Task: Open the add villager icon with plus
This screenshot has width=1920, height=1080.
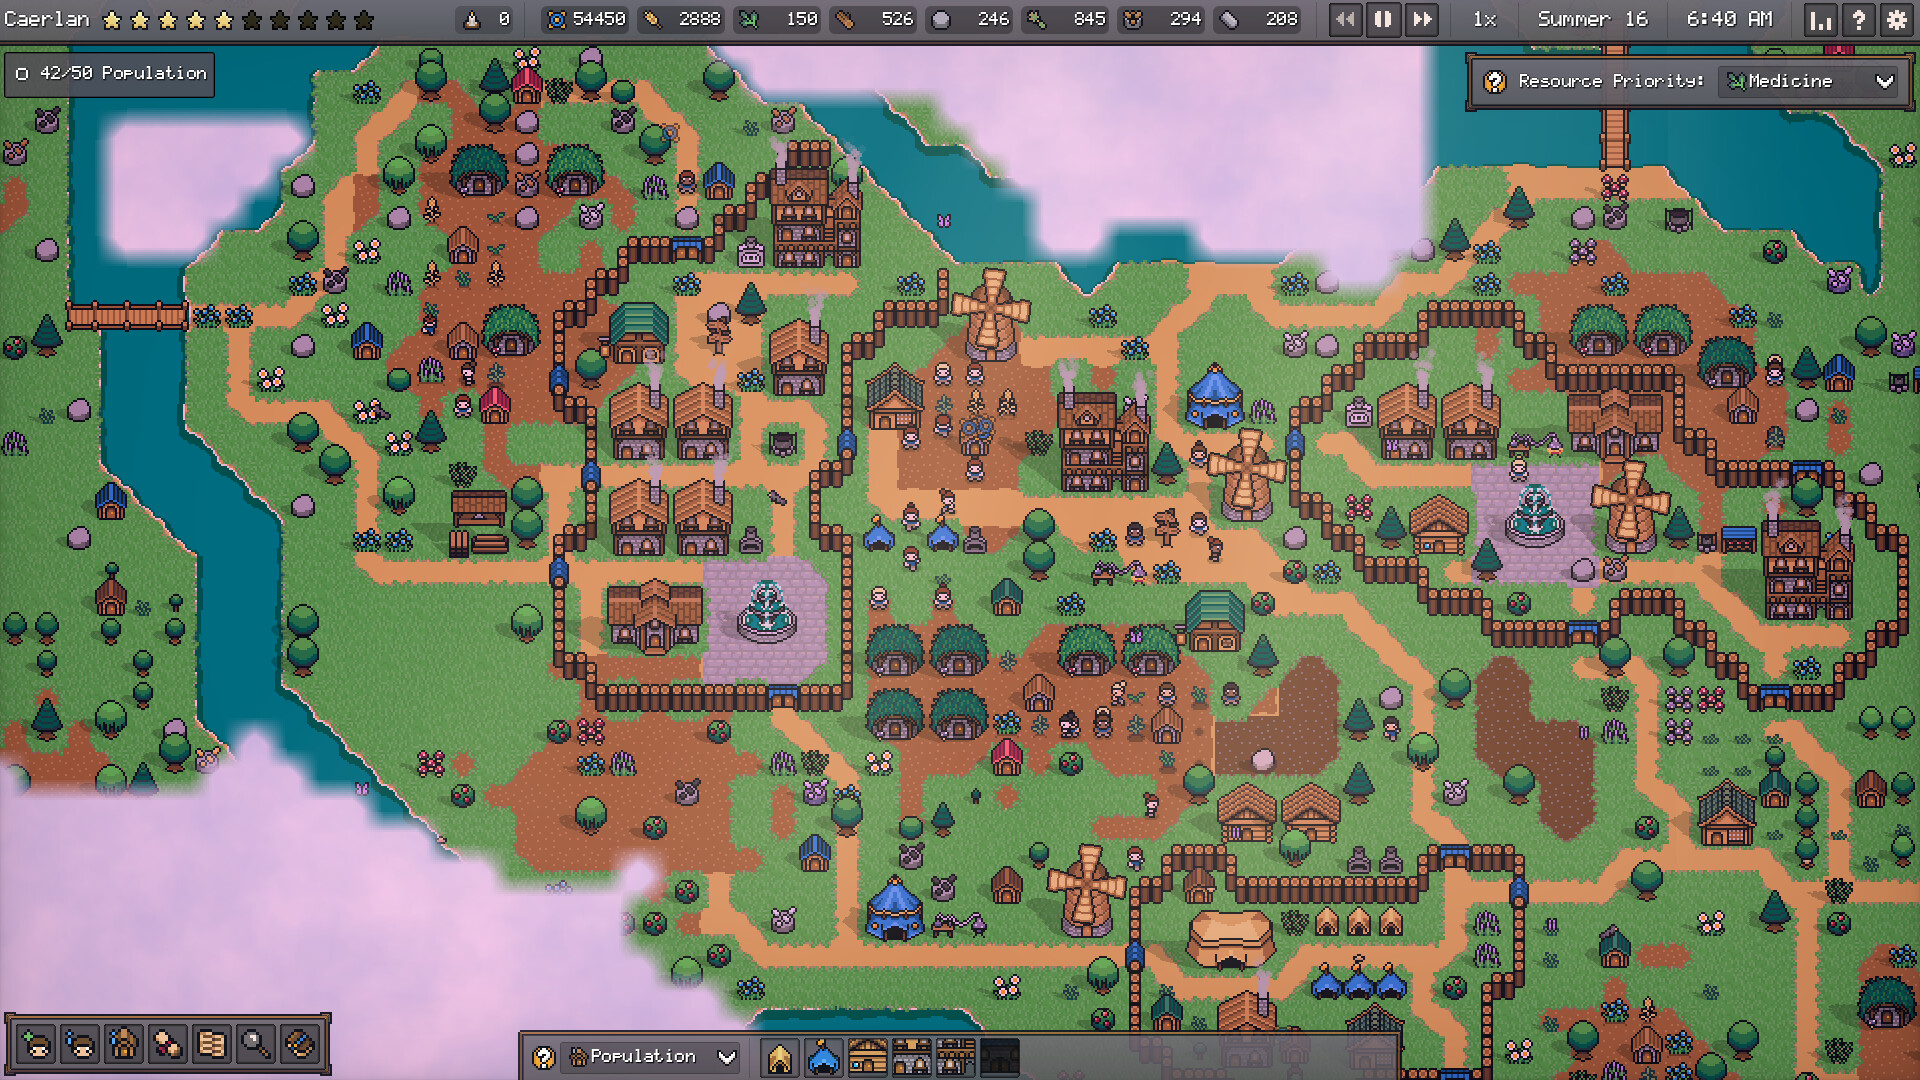Action: pos(36,1045)
